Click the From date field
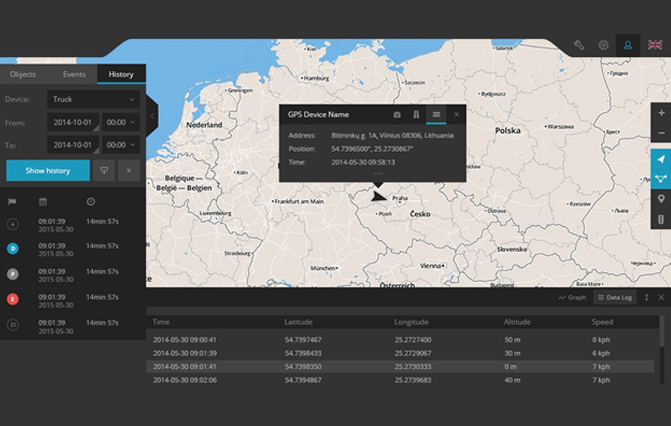 [x=72, y=122]
